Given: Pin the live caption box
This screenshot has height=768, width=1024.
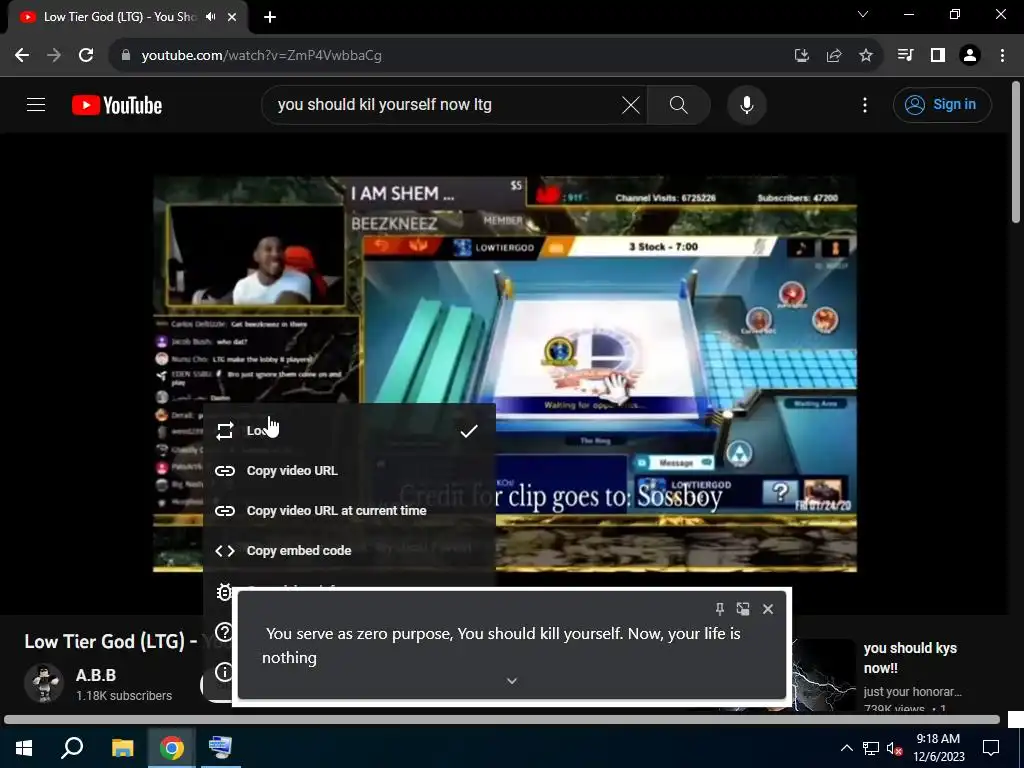Looking at the screenshot, I should pos(720,609).
